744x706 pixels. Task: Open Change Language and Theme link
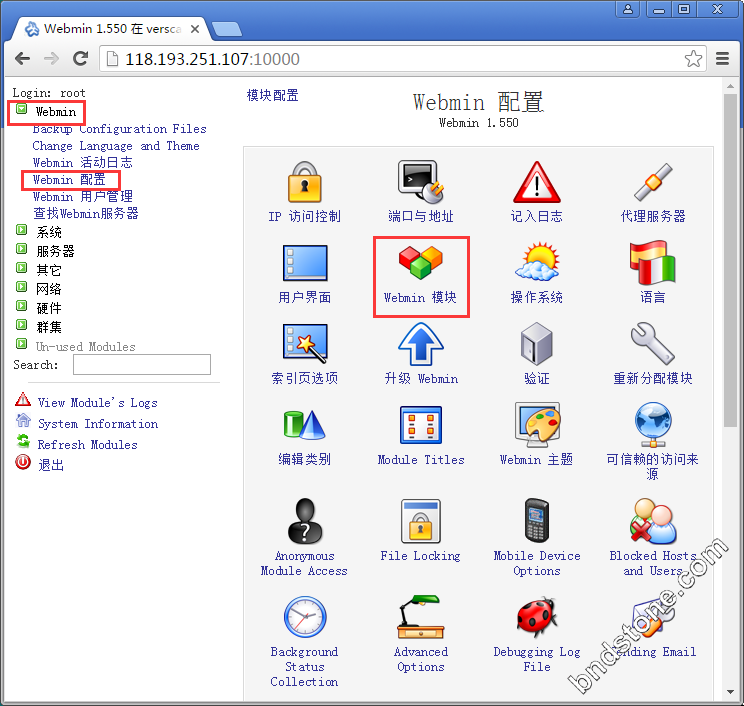pyautogui.click(x=116, y=146)
